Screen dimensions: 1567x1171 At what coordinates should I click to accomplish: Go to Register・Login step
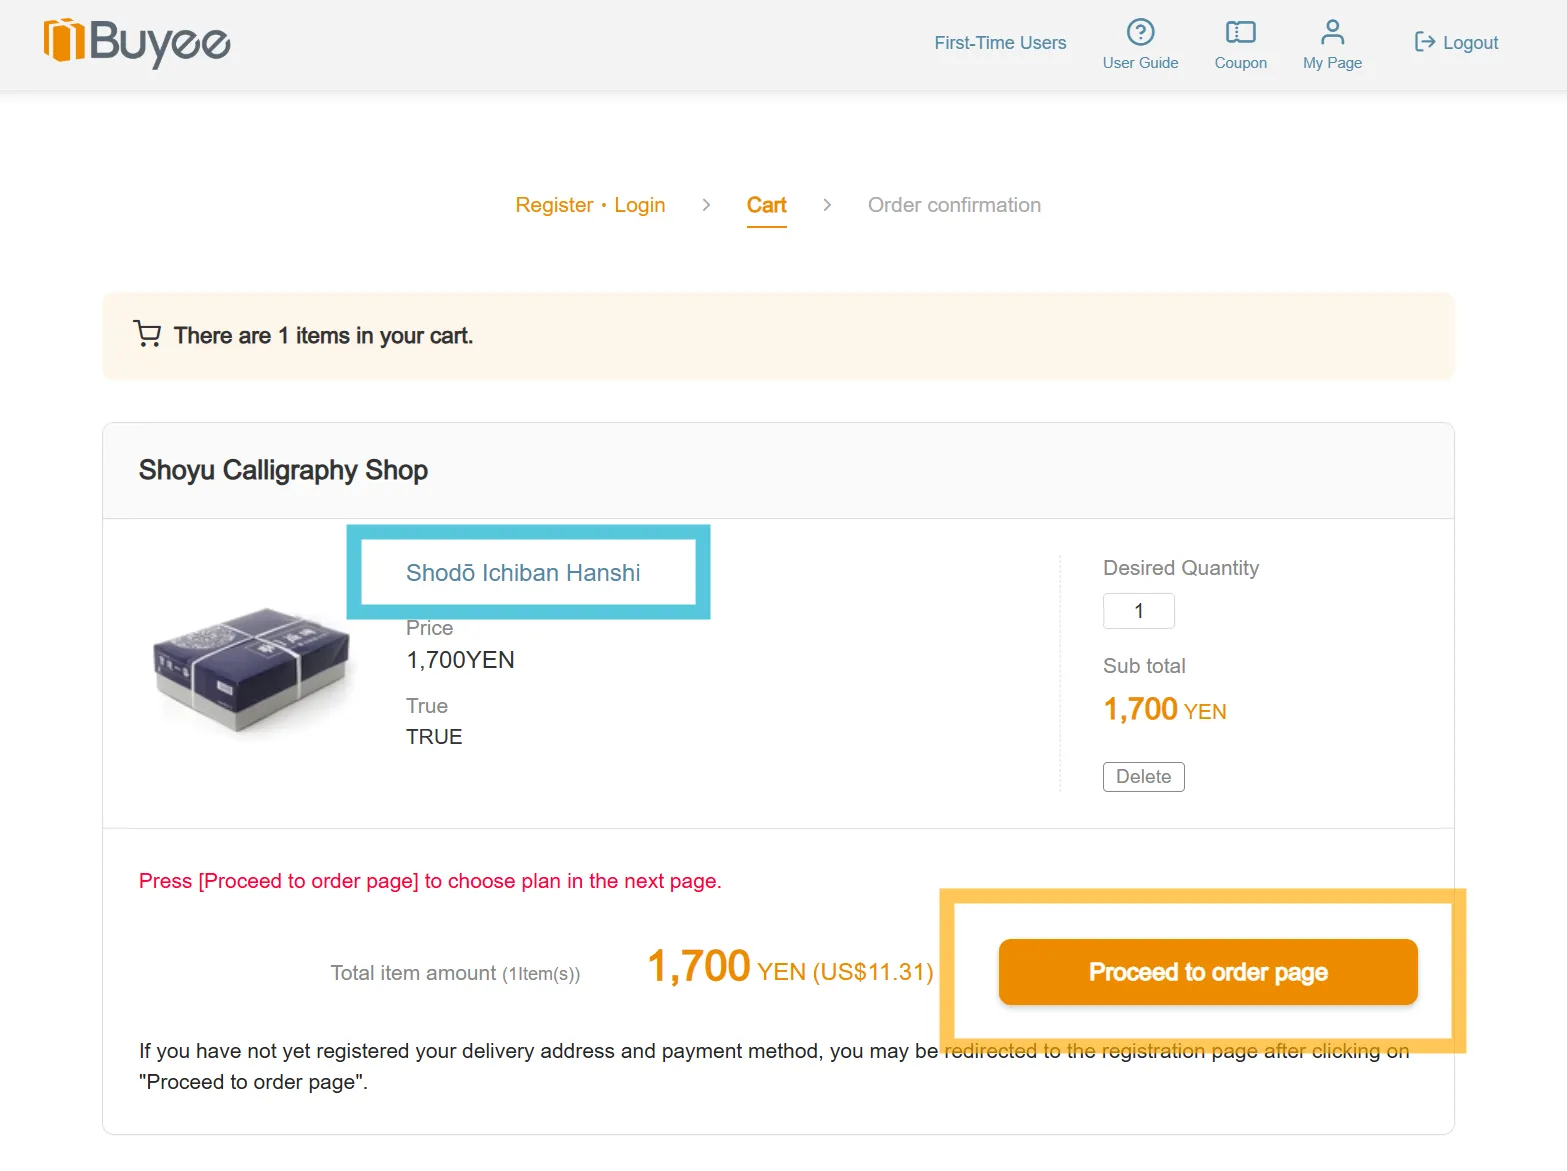[590, 205]
